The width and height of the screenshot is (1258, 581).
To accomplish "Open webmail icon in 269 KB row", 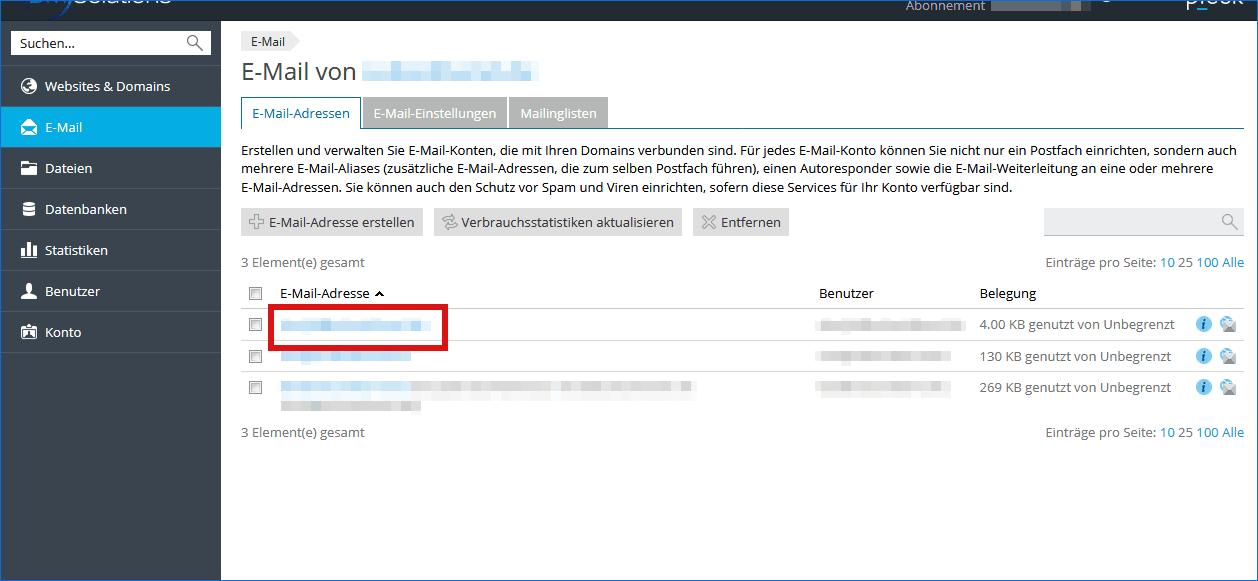I will 1228,387.
